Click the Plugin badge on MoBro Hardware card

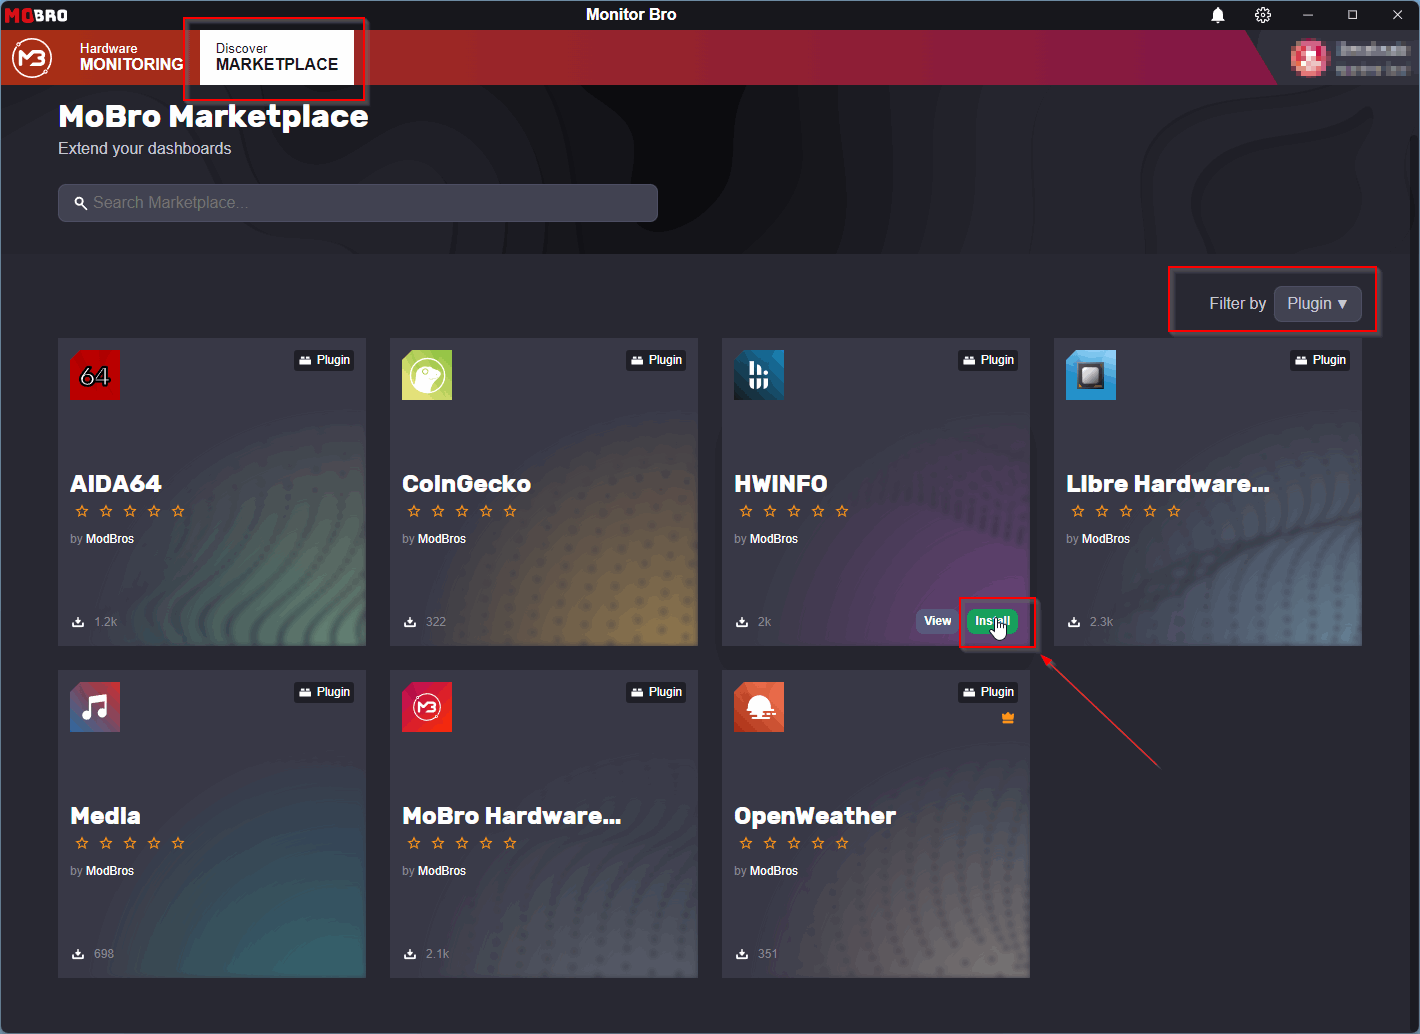tap(656, 692)
